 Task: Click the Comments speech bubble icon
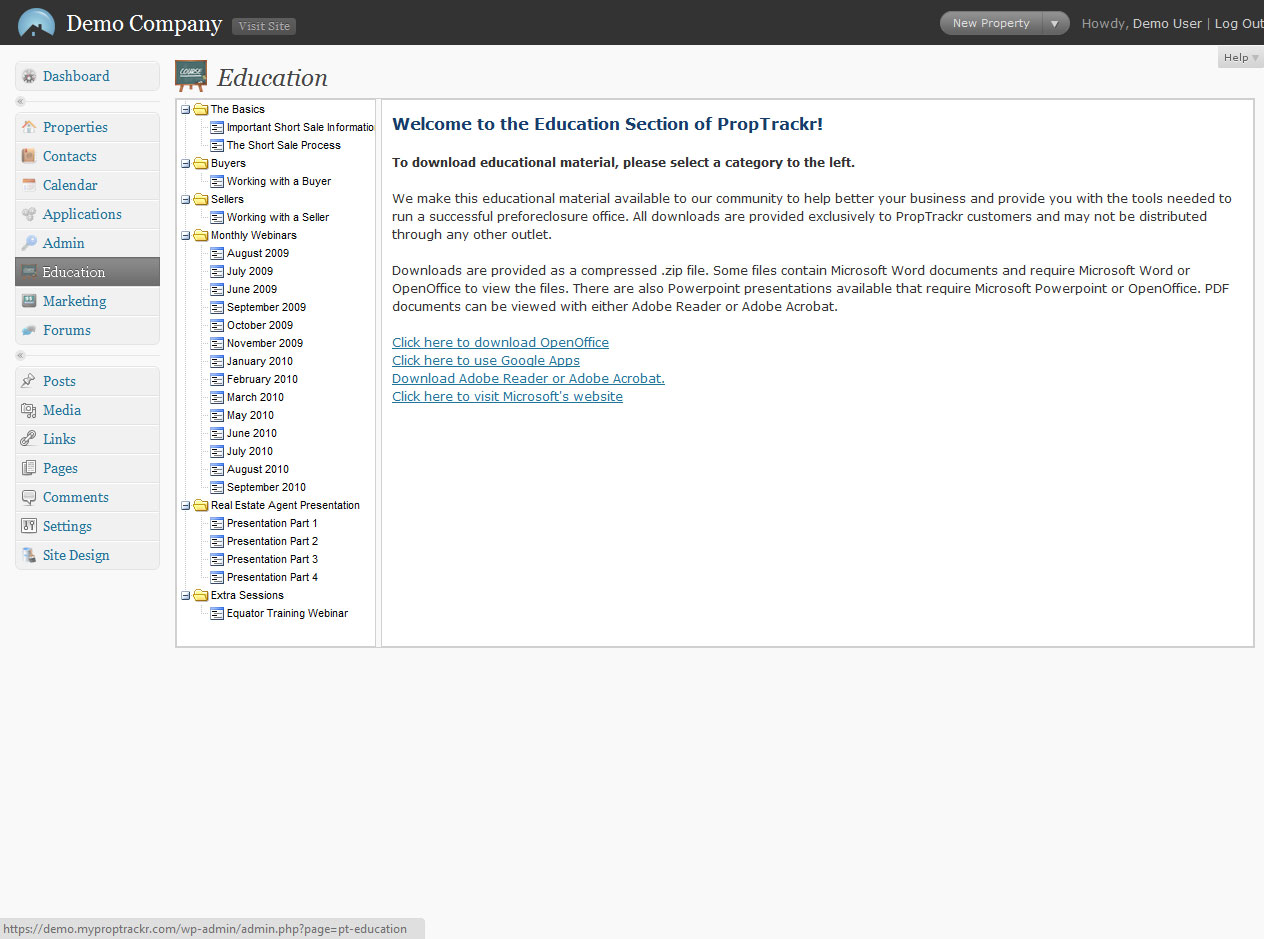[29, 497]
